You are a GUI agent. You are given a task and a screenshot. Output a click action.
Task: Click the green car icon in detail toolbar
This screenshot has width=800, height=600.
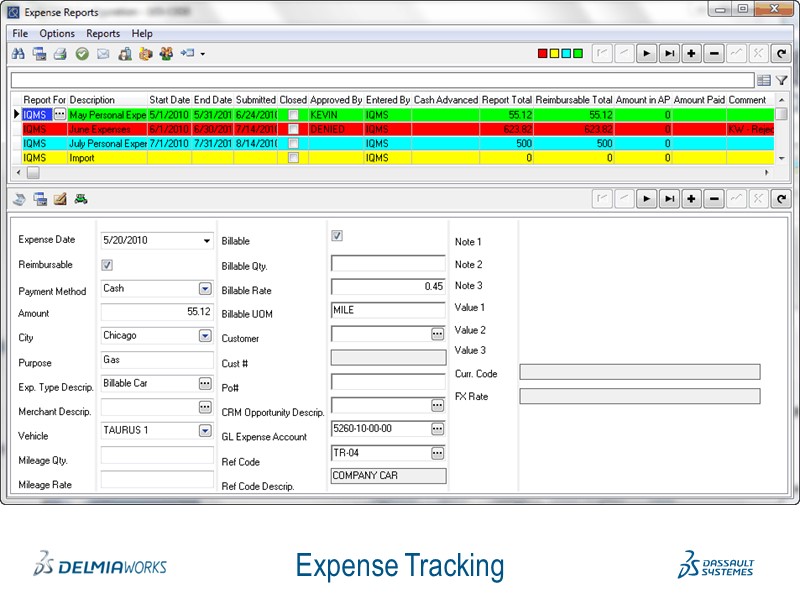point(82,198)
